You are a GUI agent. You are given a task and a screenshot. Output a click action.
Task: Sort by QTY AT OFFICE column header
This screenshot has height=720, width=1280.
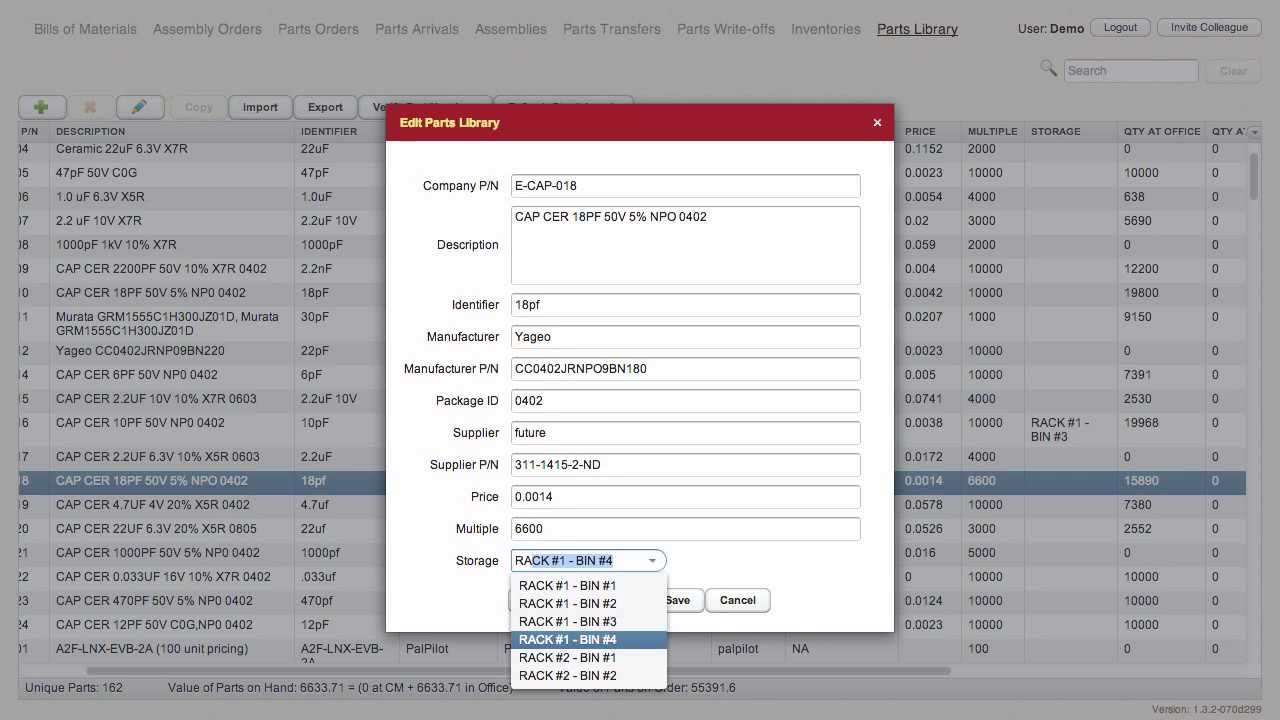pyautogui.click(x=1162, y=132)
